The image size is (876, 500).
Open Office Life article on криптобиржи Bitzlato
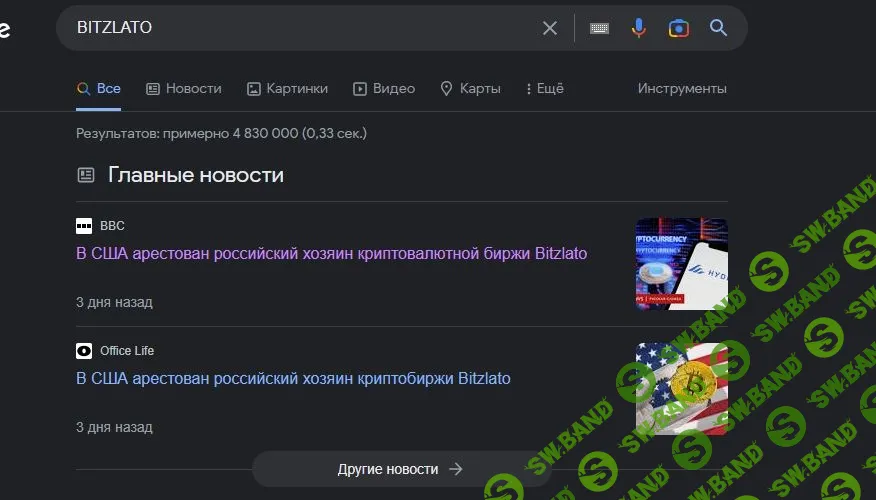click(293, 378)
